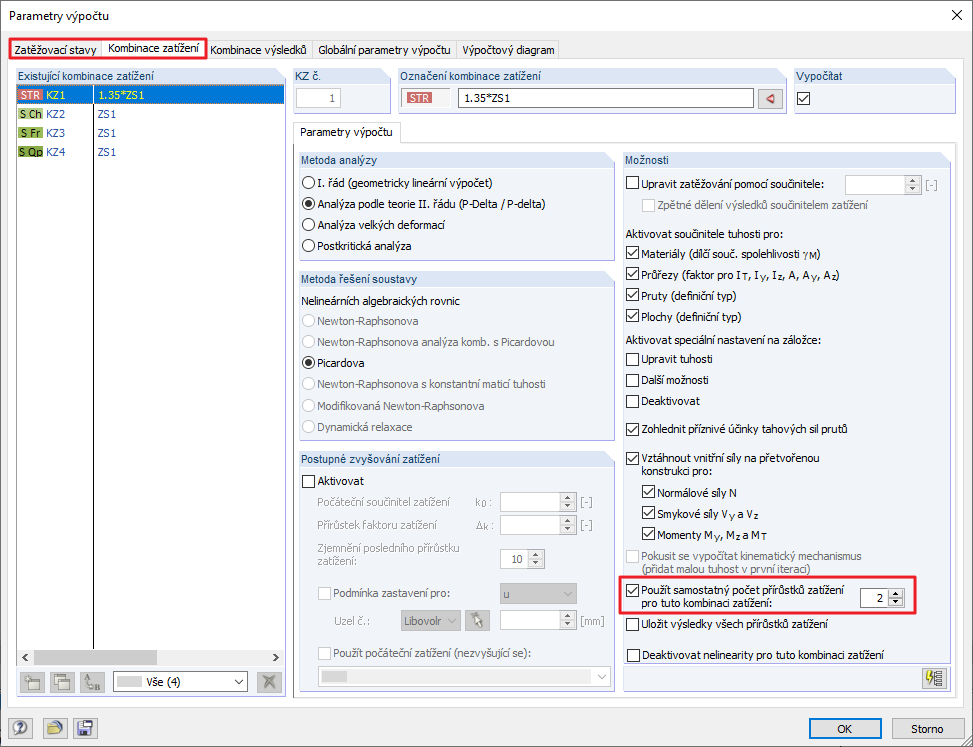
Task: Toggle Plochy (definiční typ) checkbox
Action: coord(632,317)
